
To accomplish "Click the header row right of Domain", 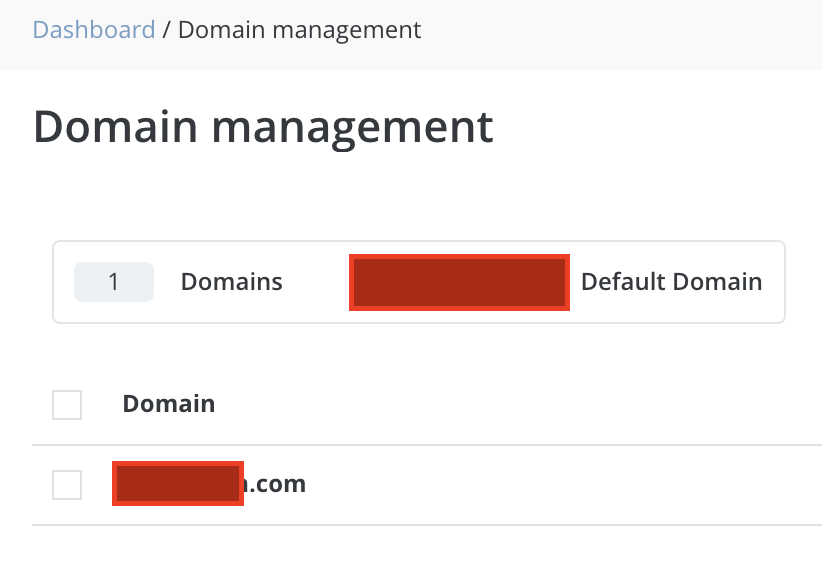I will [x=520, y=405].
